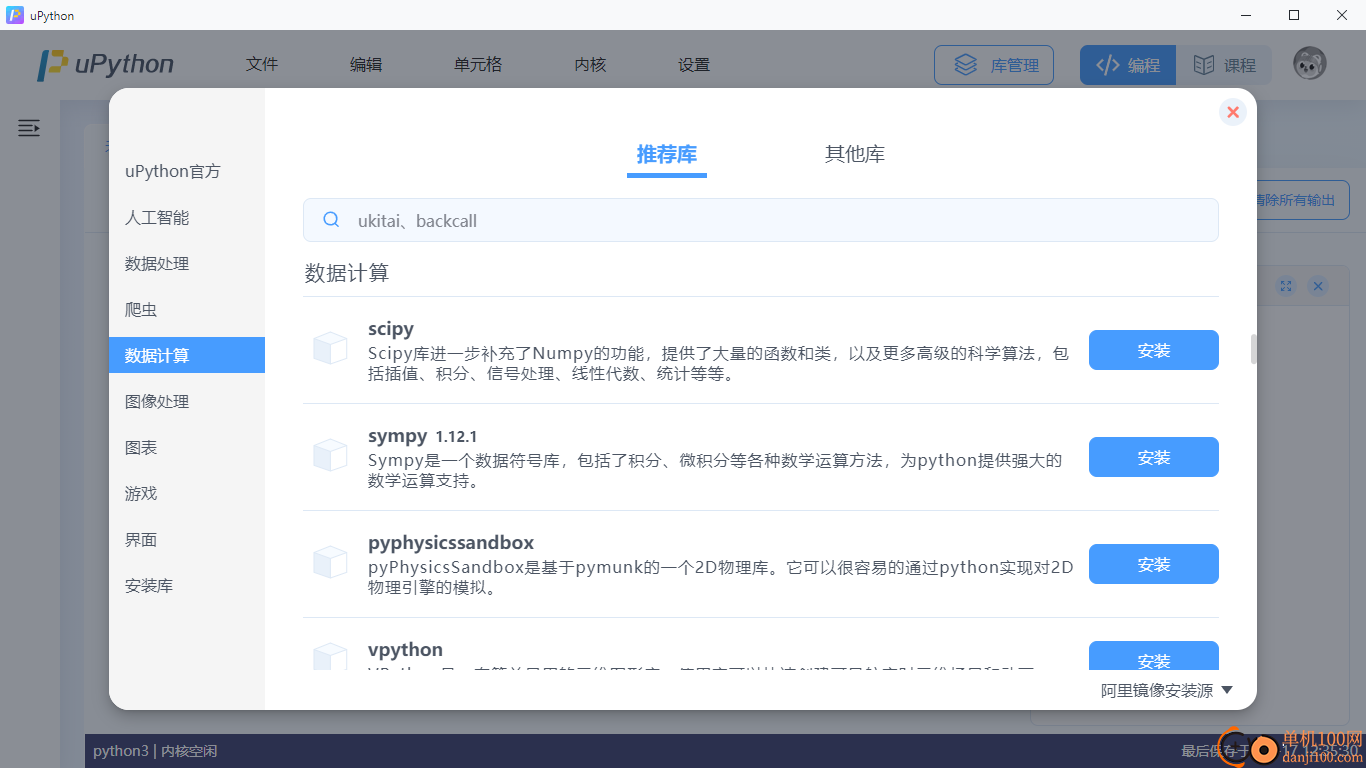Click the 数据计算 section heading
Image resolution: width=1366 pixels, height=768 pixels.
point(346,272)
